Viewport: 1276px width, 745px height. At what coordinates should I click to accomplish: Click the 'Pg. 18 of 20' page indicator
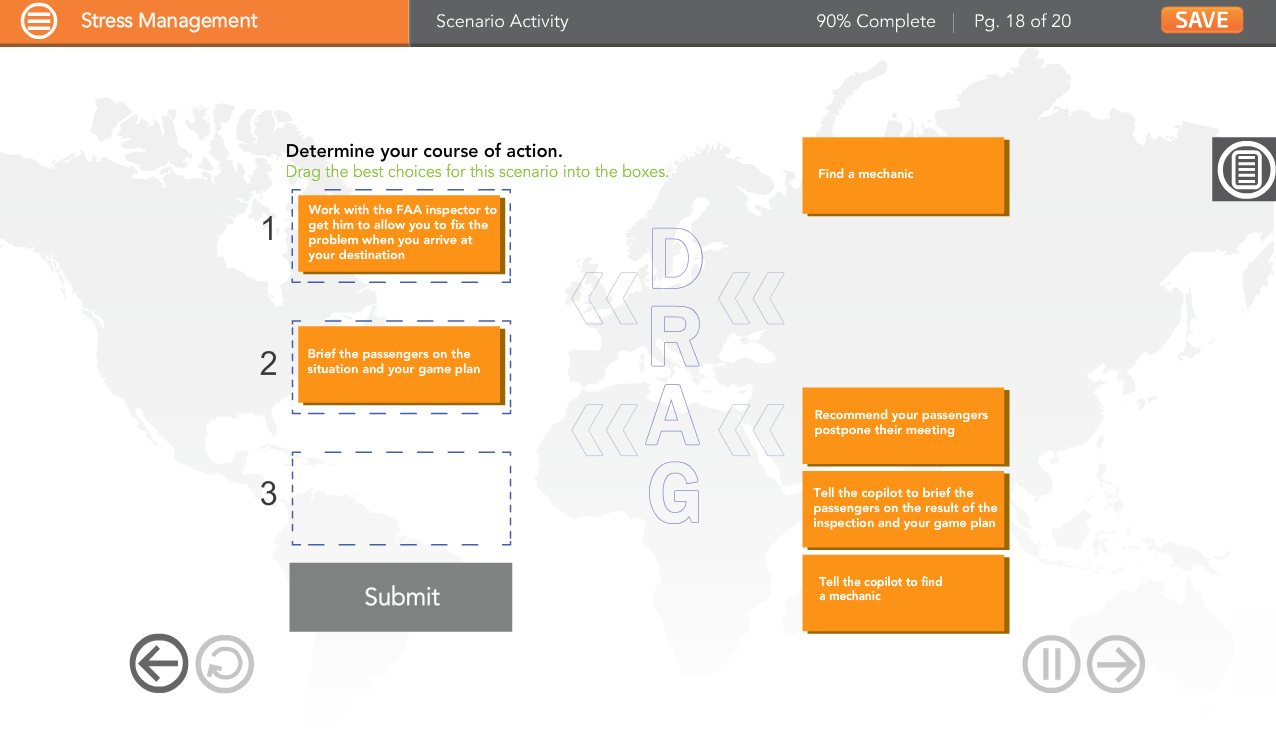[x=1022, y=21]
